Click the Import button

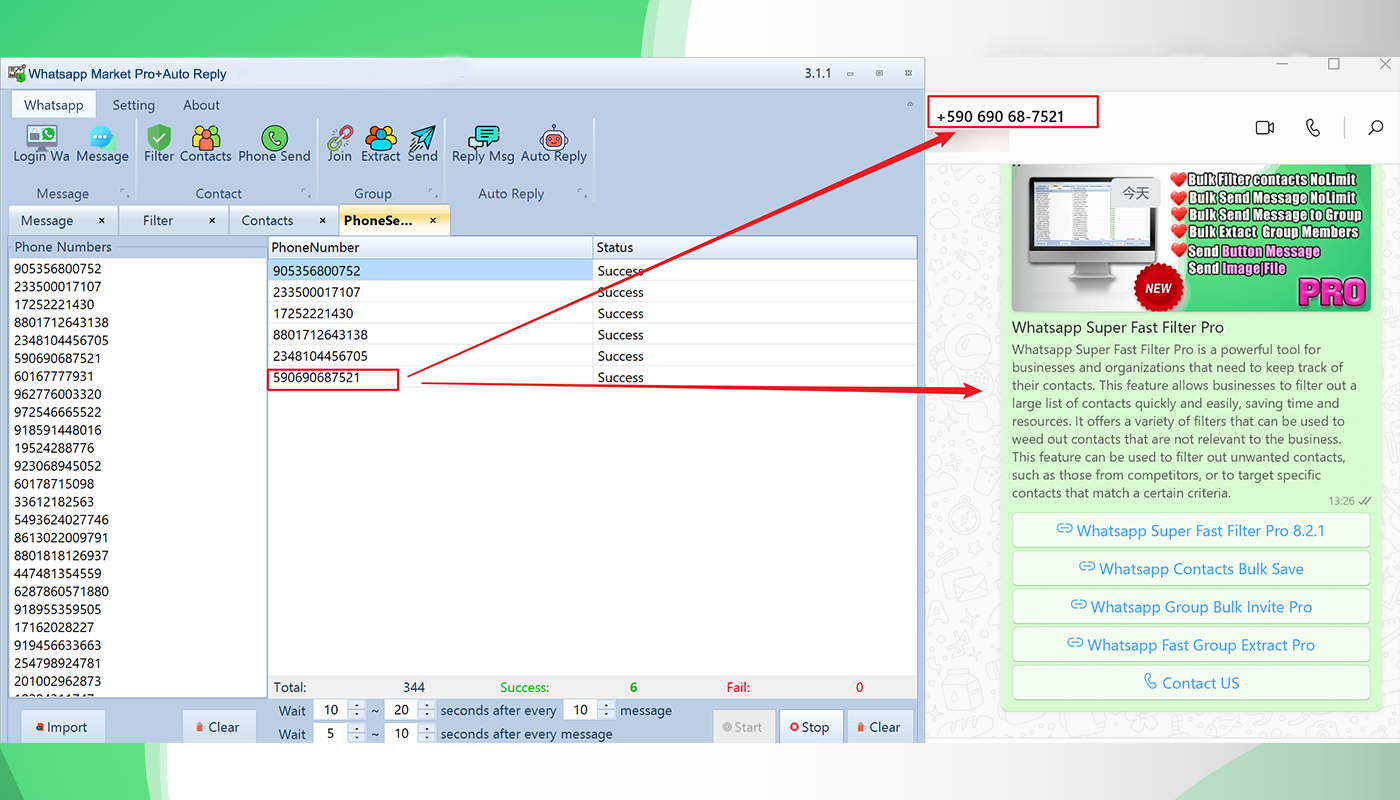tap(62, 727)
